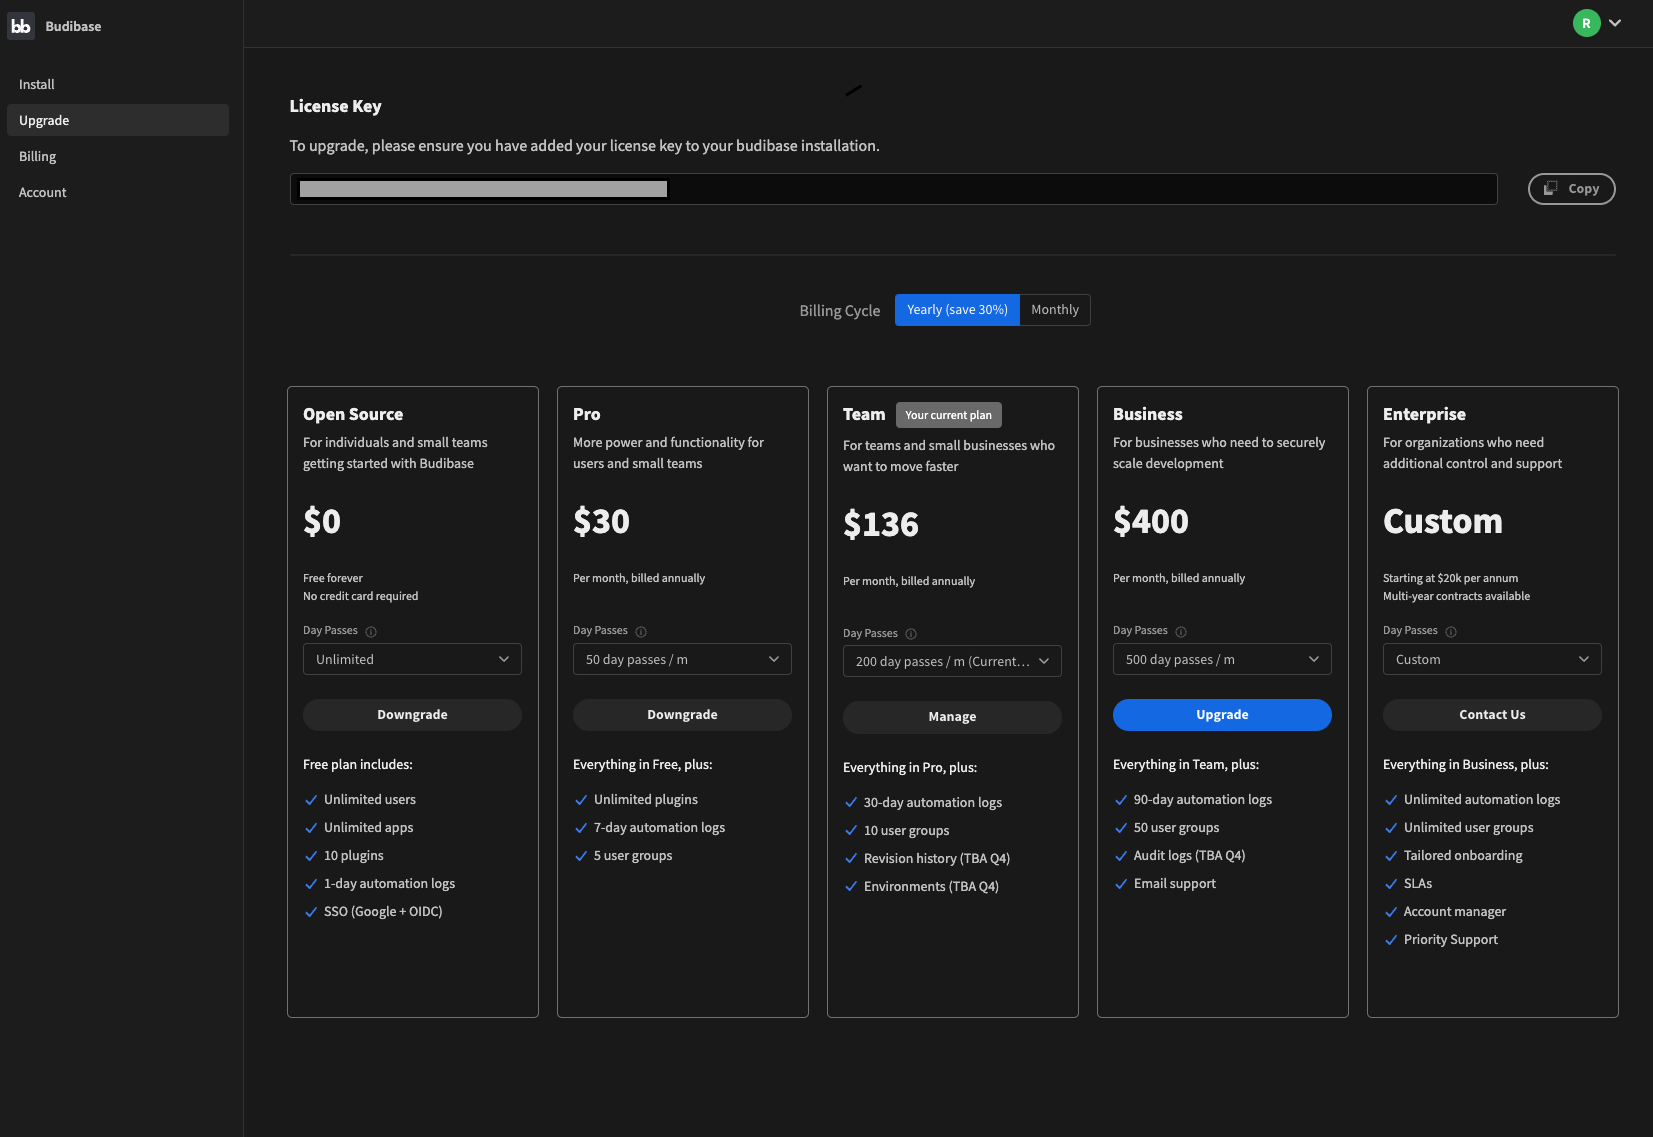Viewport: 1653px width, 1137px height.
Task: Click '30-day automation logs' feature
Action: 933,803
